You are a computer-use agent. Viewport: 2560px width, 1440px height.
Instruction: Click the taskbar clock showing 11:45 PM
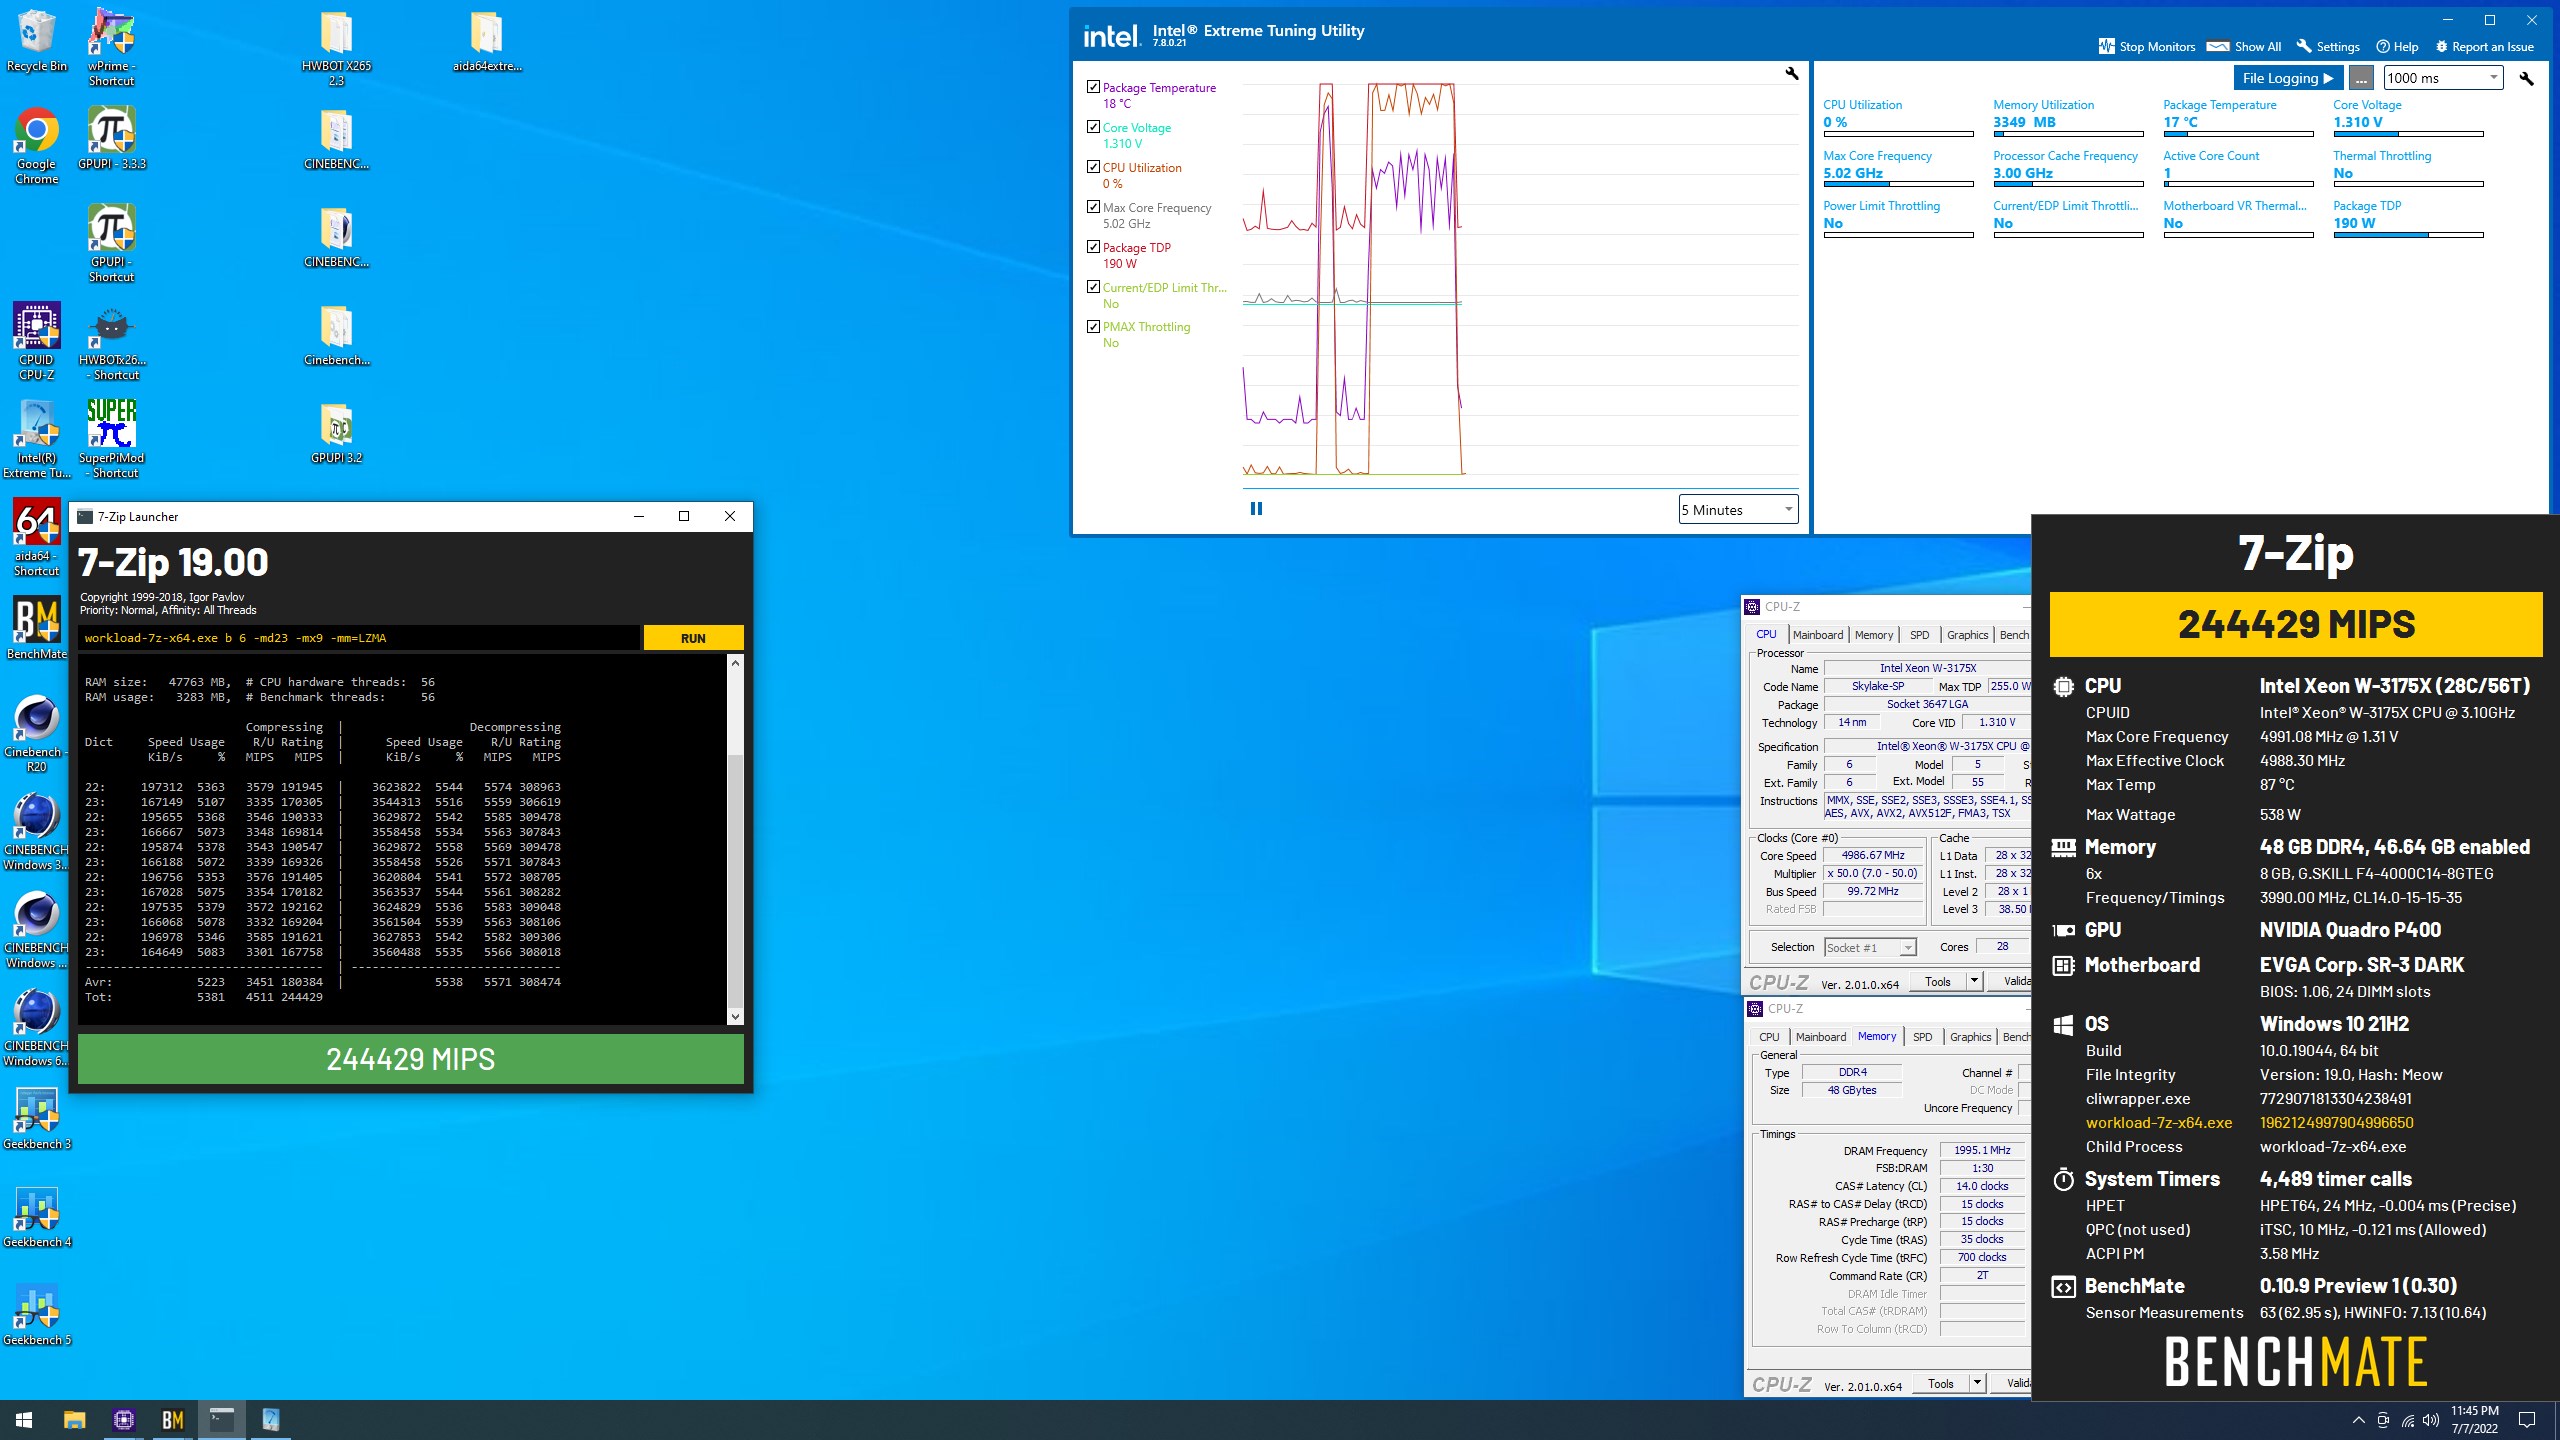click(2474, 1420)
